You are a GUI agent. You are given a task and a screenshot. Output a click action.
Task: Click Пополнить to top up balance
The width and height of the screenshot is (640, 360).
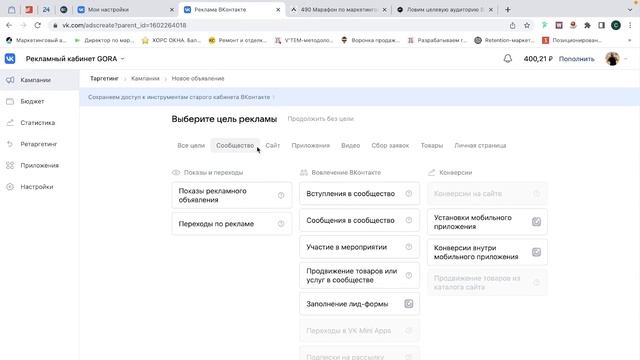[x=576, y=59]
